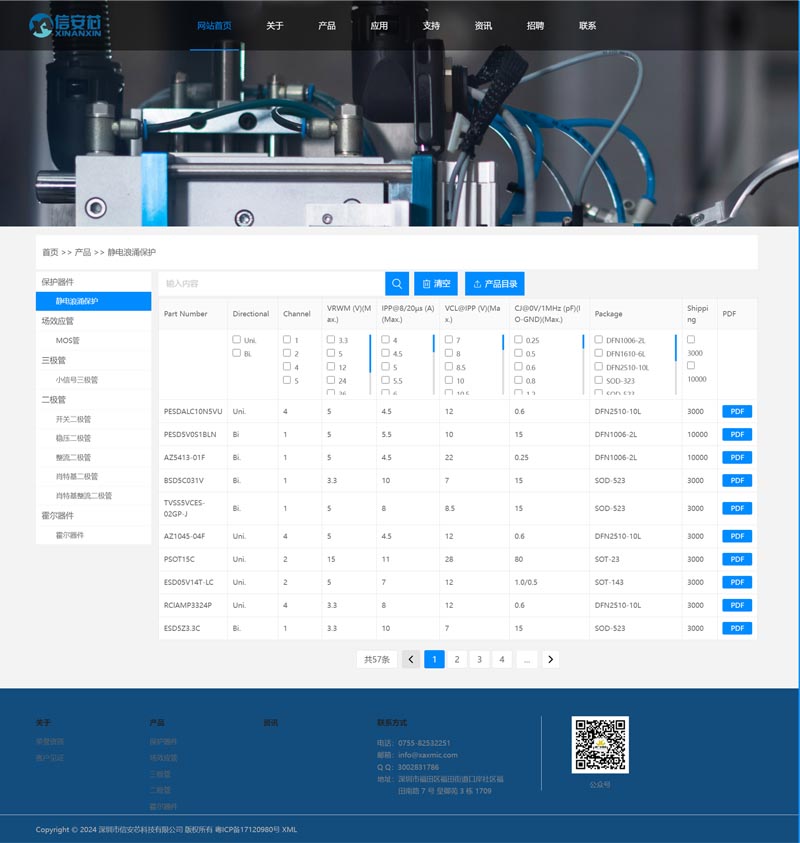800x843 pixels.
Task: Select 二极管 sidebar category heading
Action: coord(53,399)
